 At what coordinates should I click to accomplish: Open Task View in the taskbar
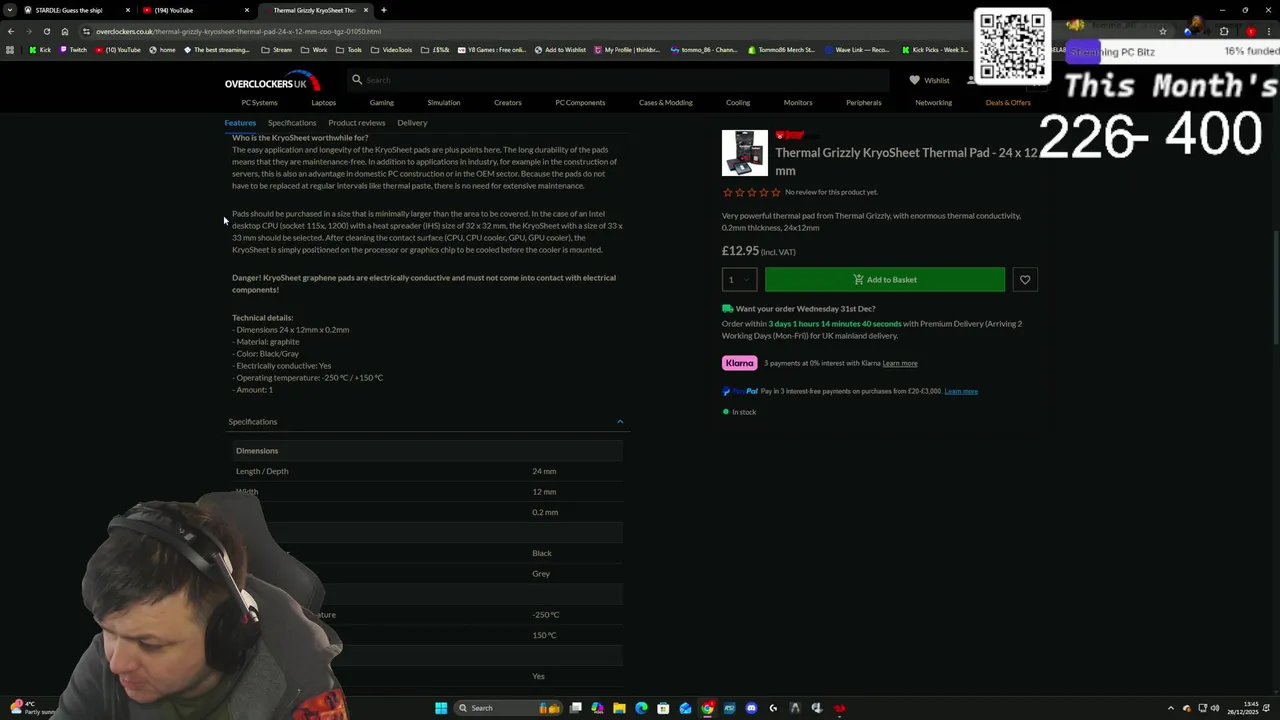(575, 708)
